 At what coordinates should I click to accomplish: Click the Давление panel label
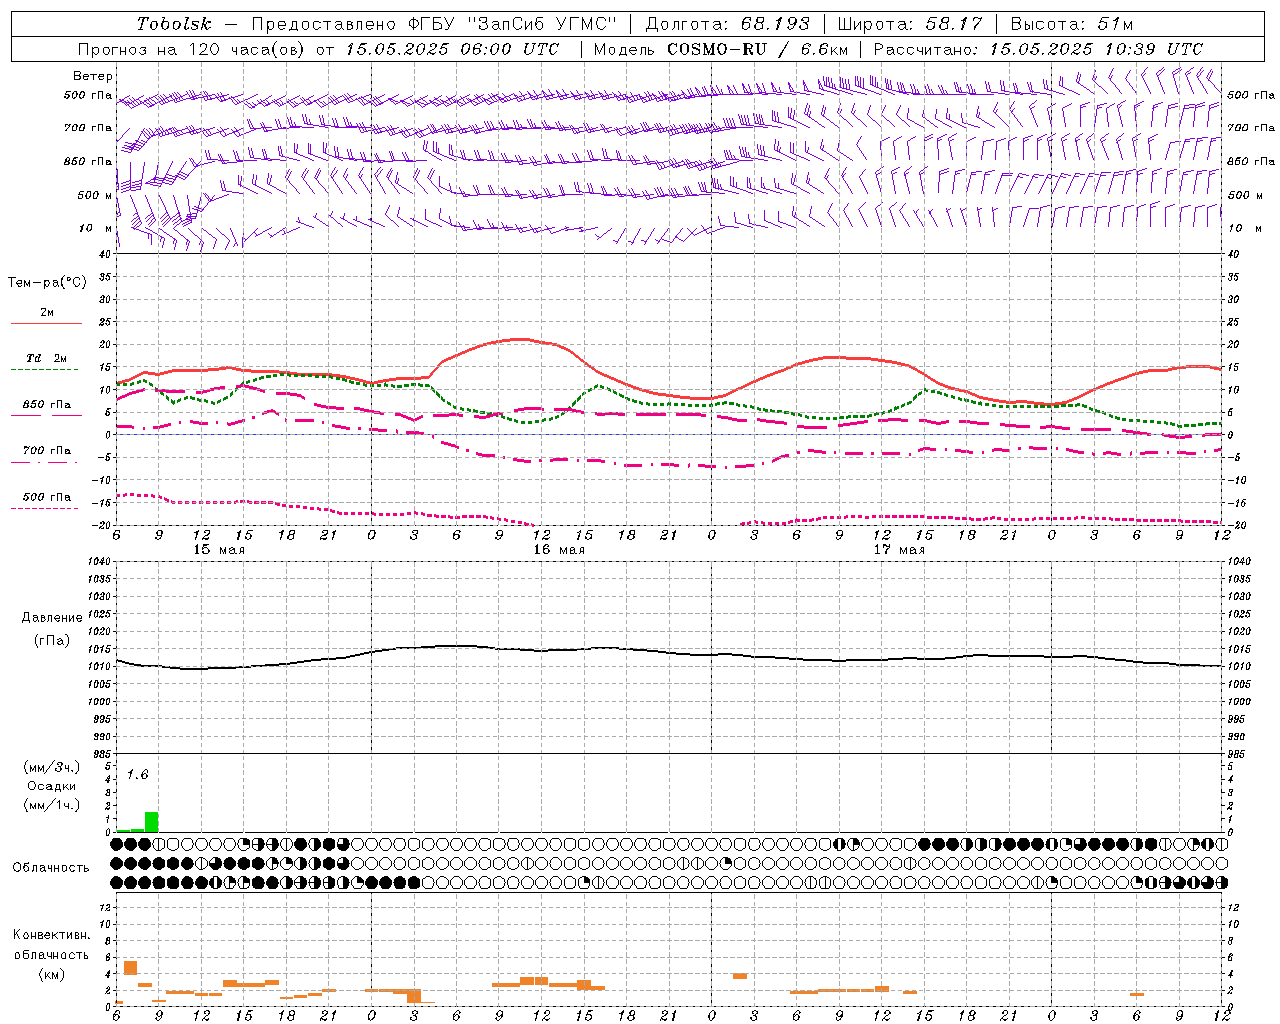(52, 618)
